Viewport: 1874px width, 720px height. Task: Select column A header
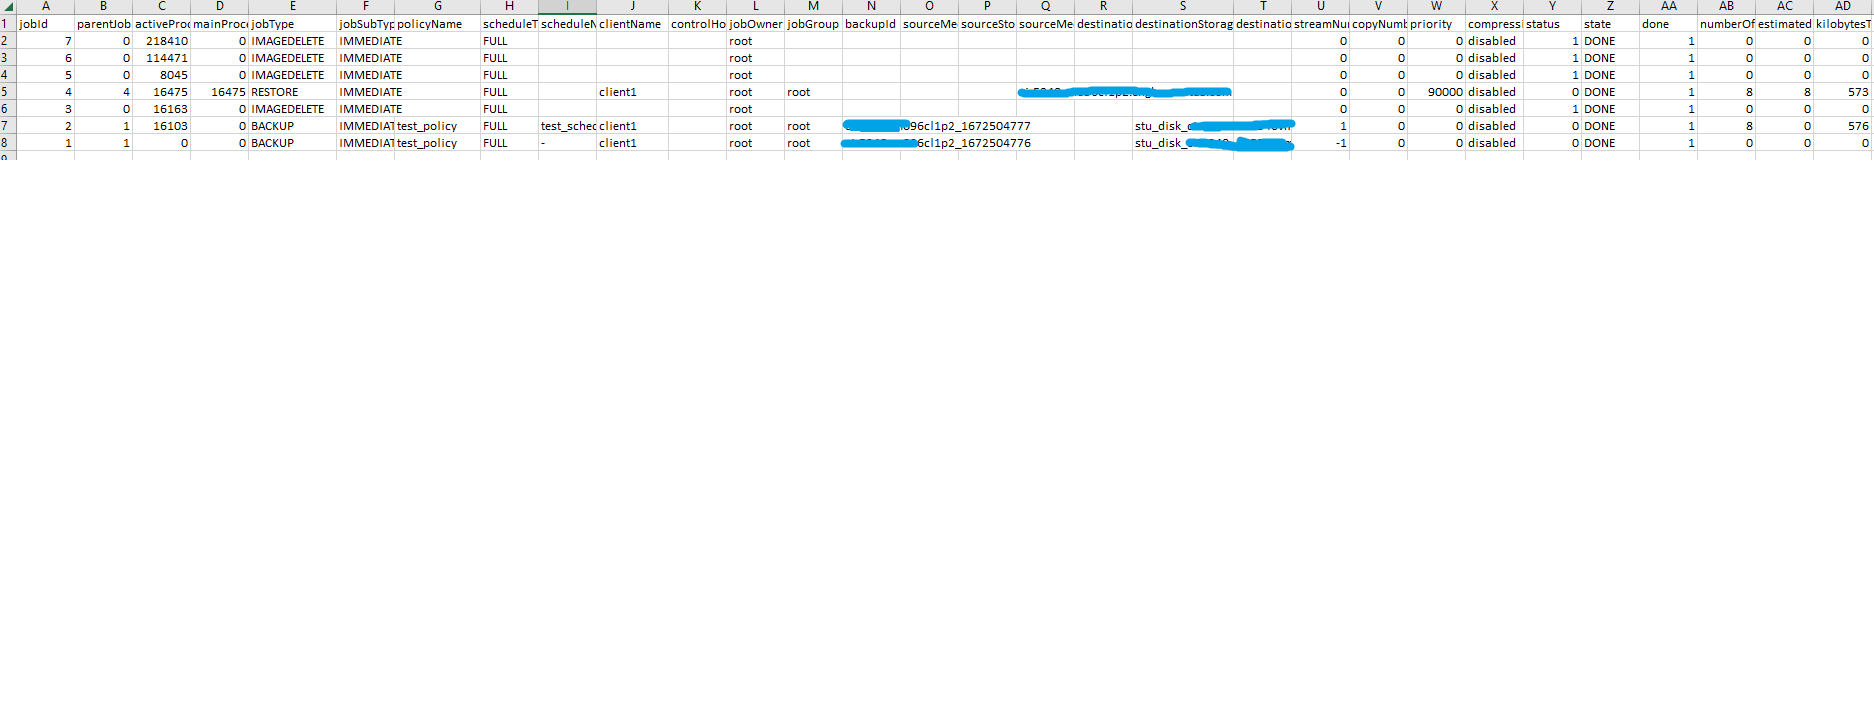tap(45, 6)
